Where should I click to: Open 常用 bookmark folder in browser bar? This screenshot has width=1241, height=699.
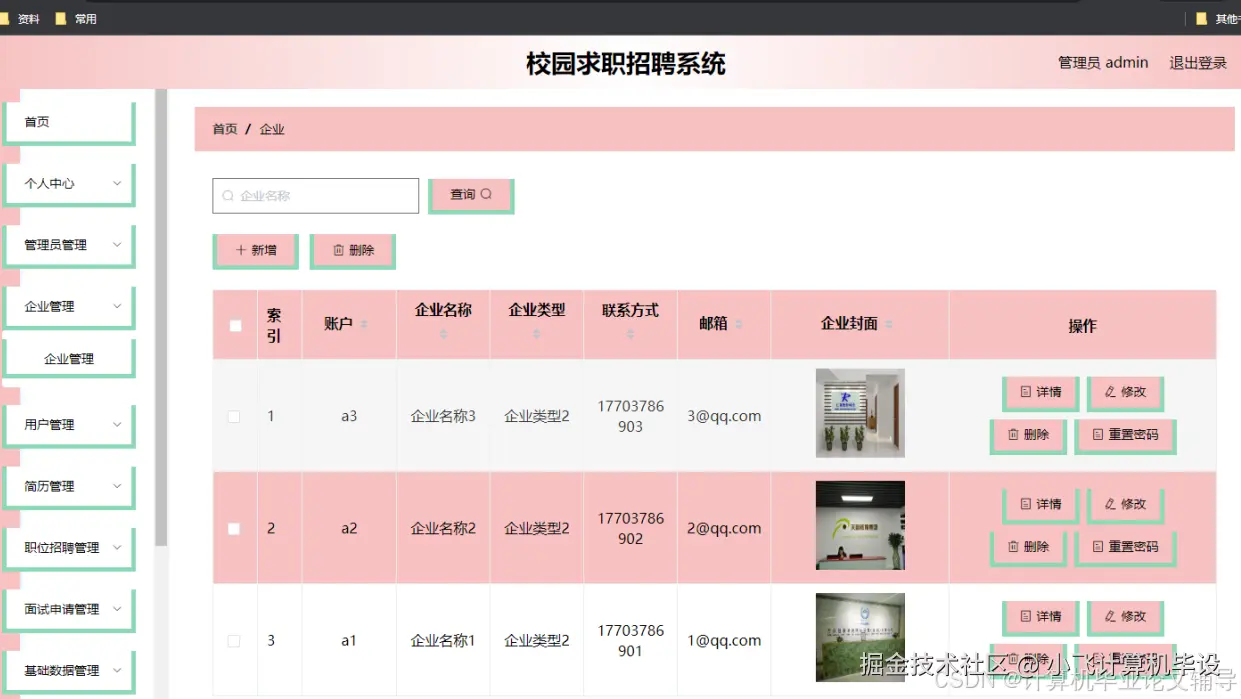76,19
